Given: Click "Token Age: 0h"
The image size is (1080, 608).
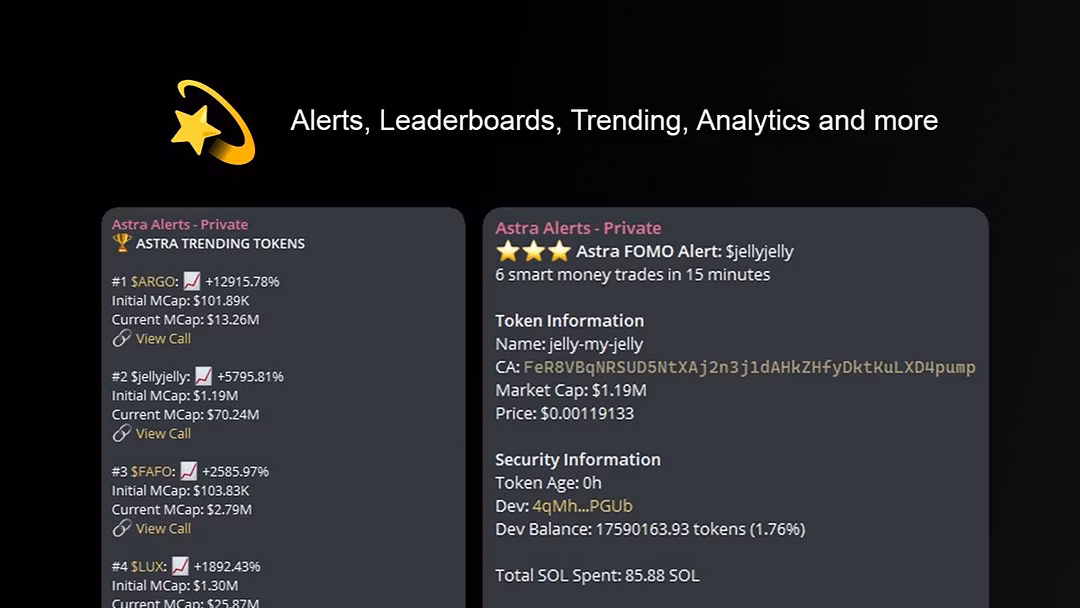Looking at the screenshot, I should click(548, 483).
